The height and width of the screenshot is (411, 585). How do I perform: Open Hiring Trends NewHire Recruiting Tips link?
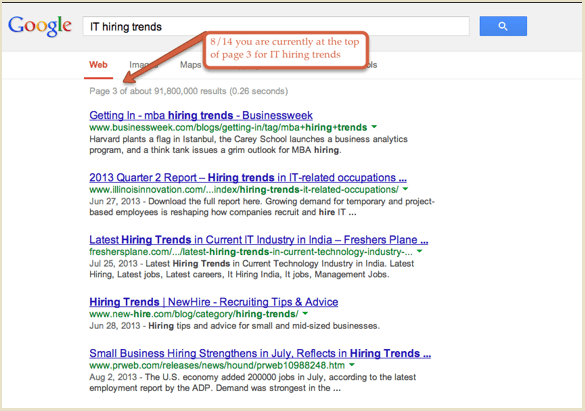pos(213,302)
